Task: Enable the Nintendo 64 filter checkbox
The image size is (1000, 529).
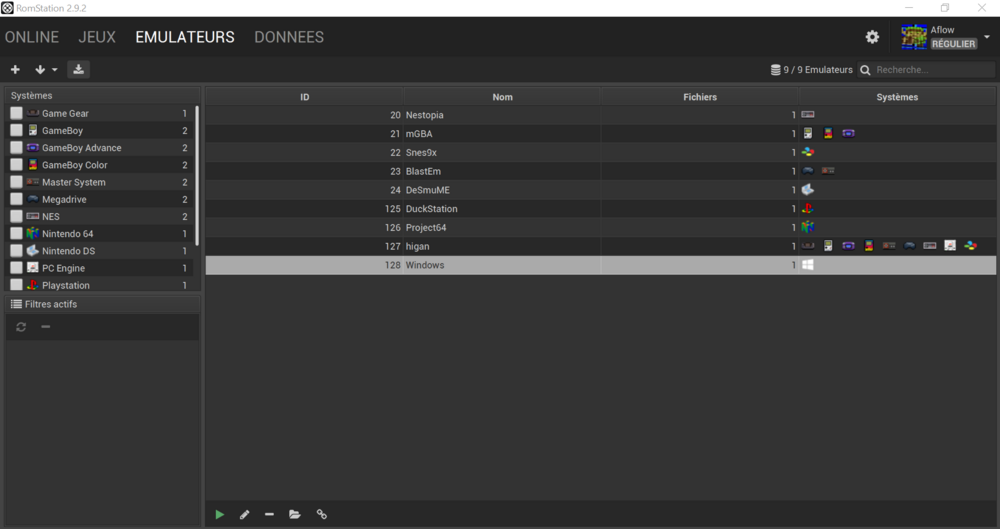Action: (16, 234)
